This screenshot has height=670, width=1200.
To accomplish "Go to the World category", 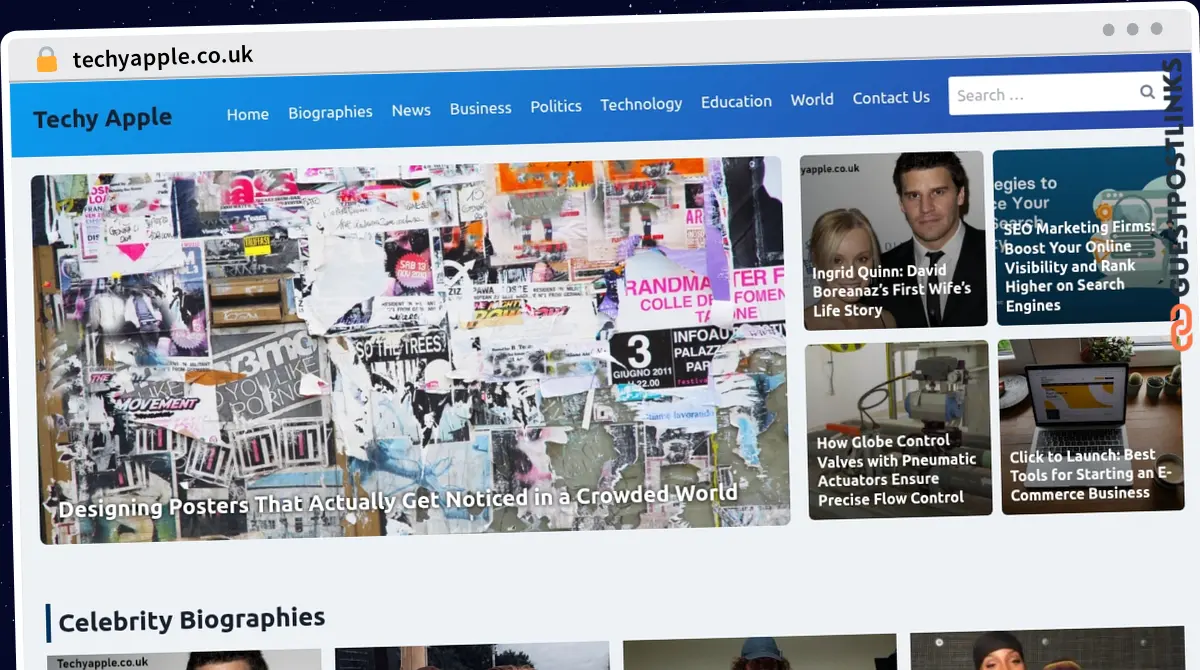I will [812, 99].
